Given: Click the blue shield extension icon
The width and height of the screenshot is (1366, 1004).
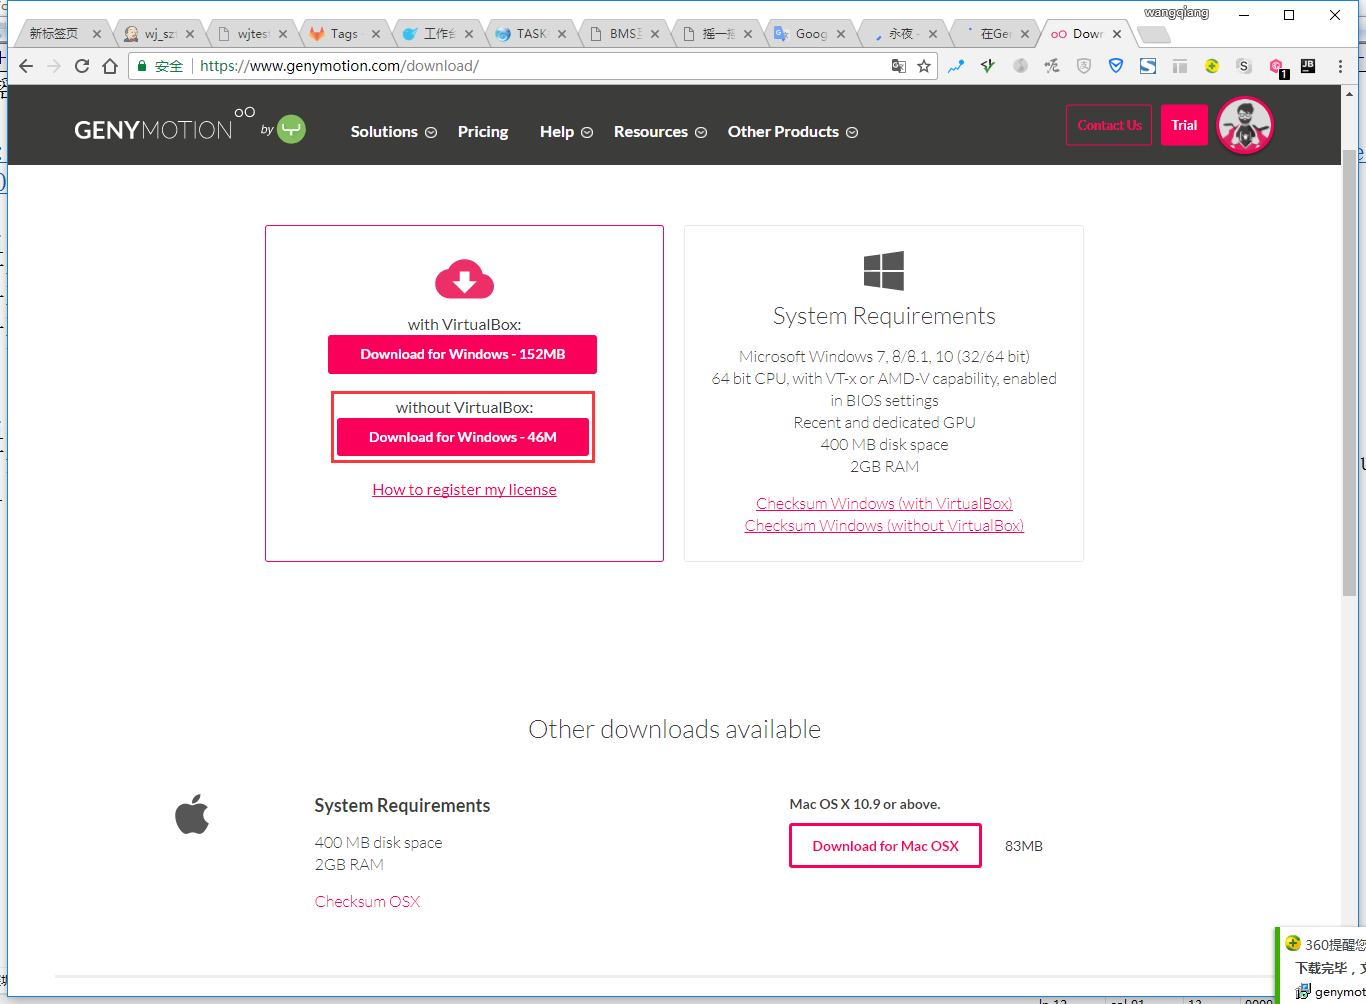Looking at the screenshot, I should click(x=1116, y=66).
